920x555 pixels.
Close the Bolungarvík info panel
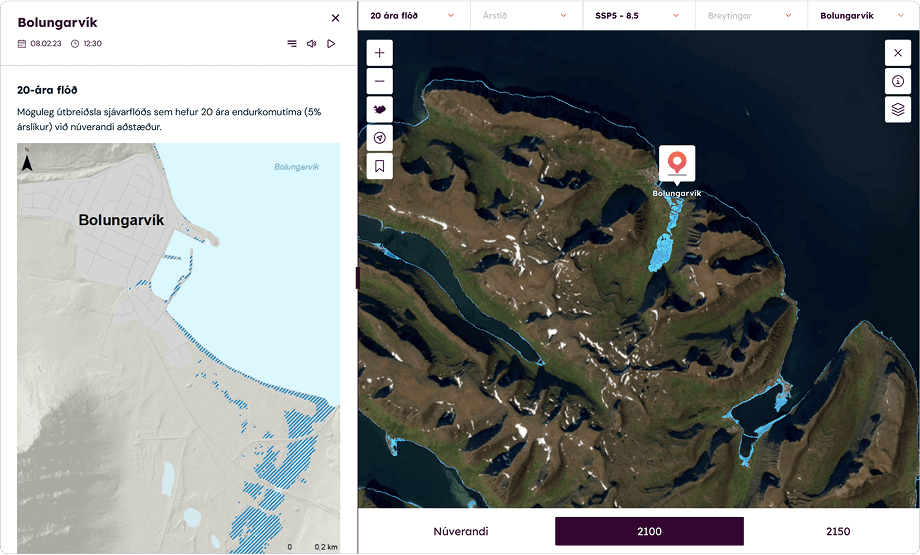[335, 18]
